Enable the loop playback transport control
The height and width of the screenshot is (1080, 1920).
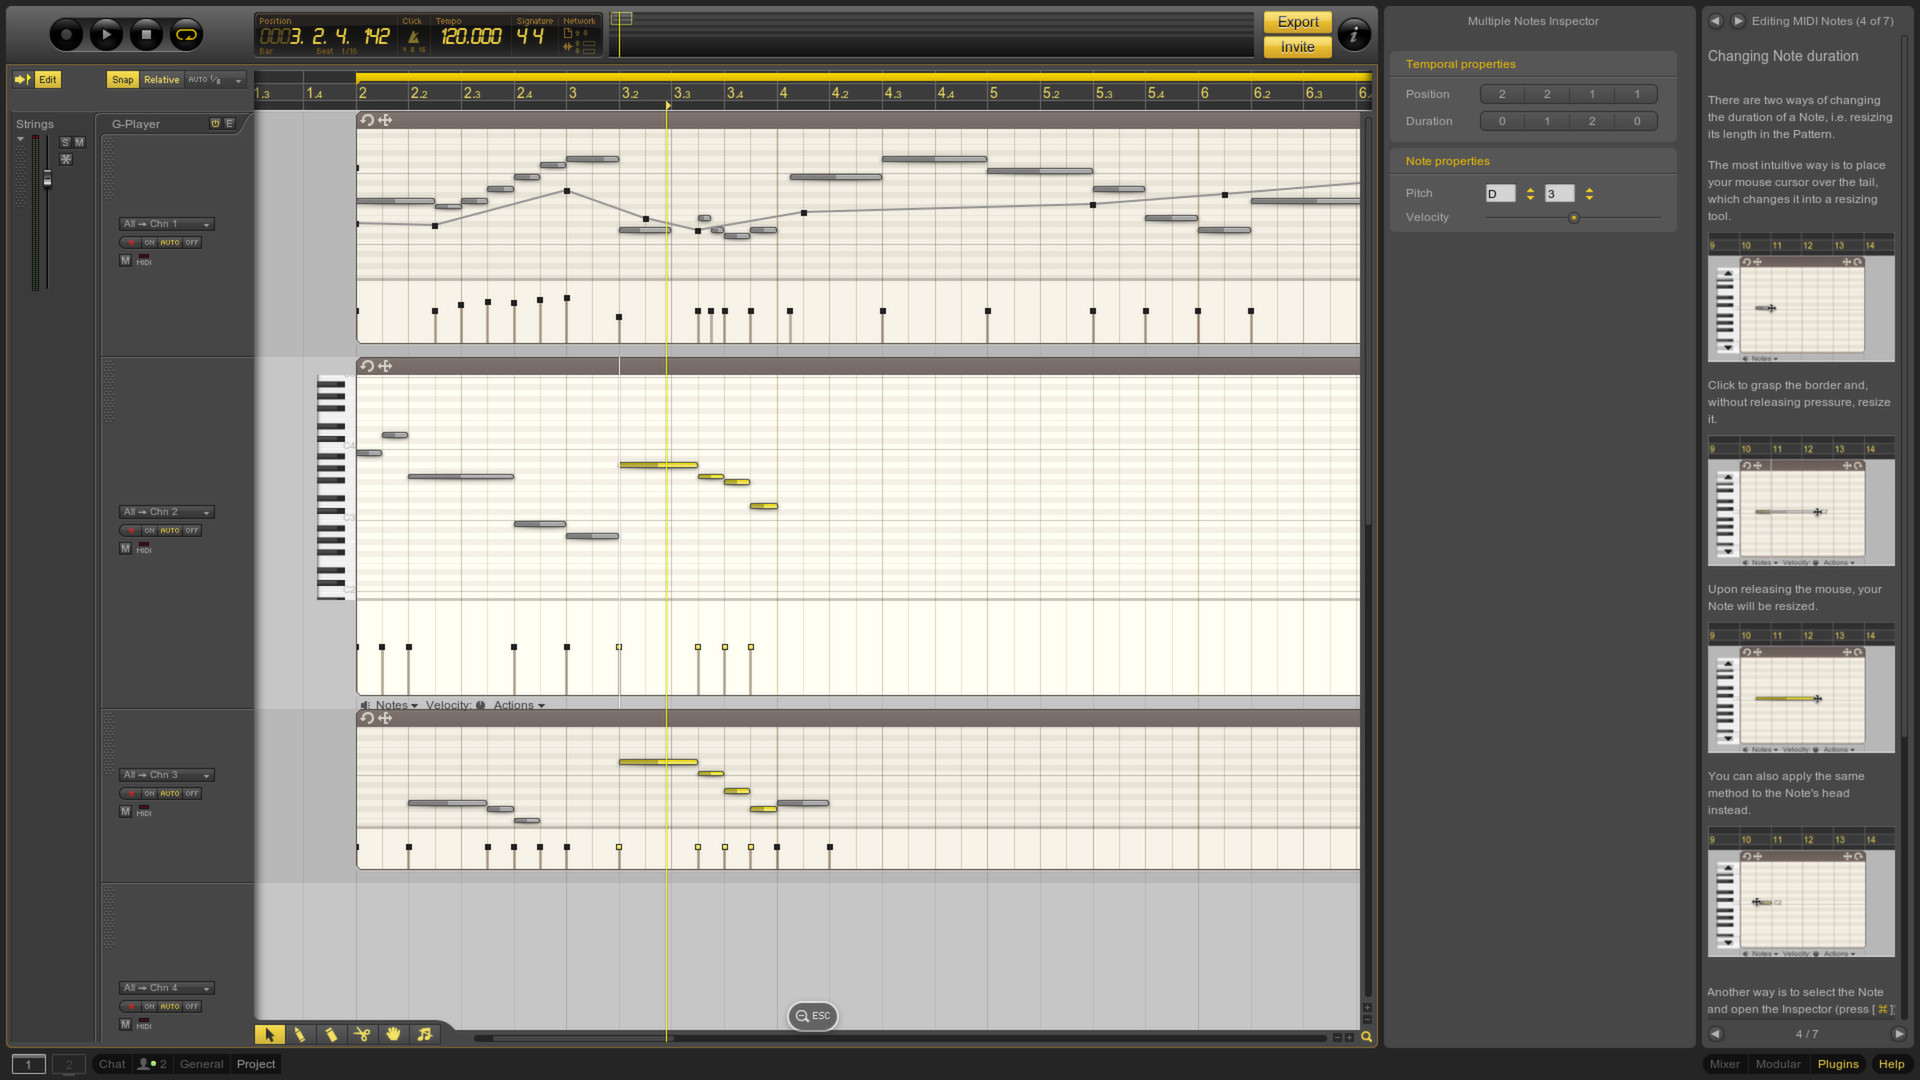coord(186,33)
